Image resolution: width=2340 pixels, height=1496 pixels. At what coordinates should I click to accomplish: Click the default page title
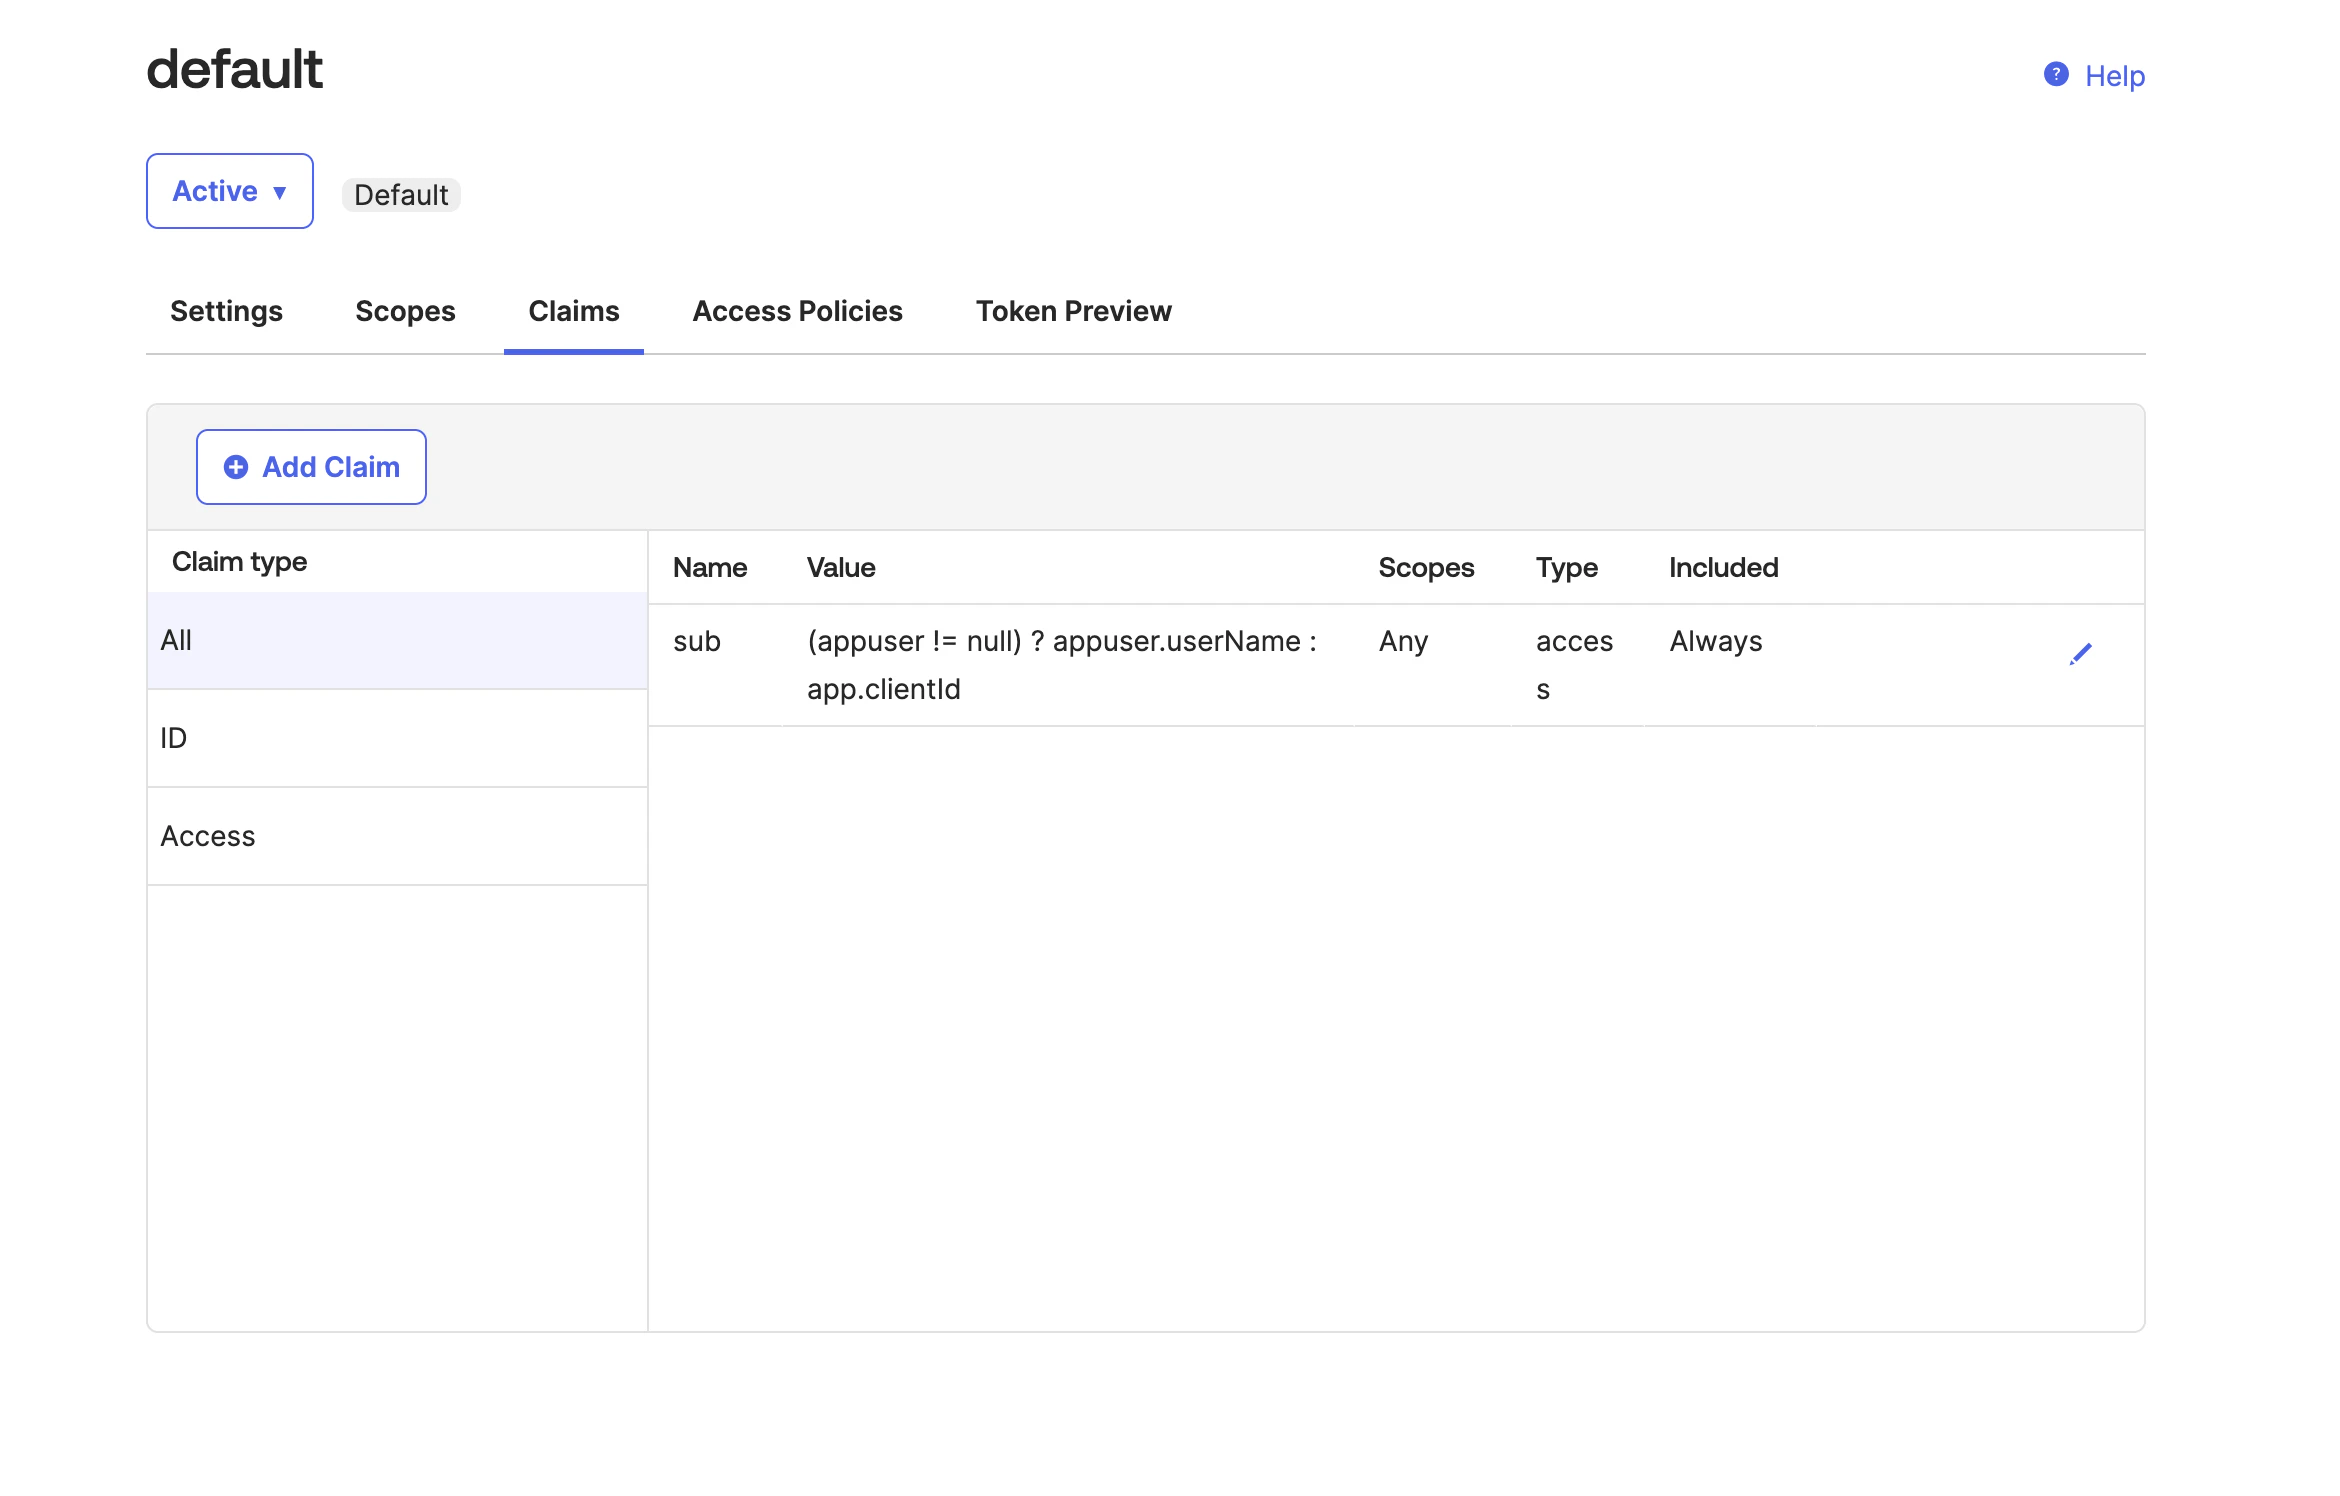[235, 68]
